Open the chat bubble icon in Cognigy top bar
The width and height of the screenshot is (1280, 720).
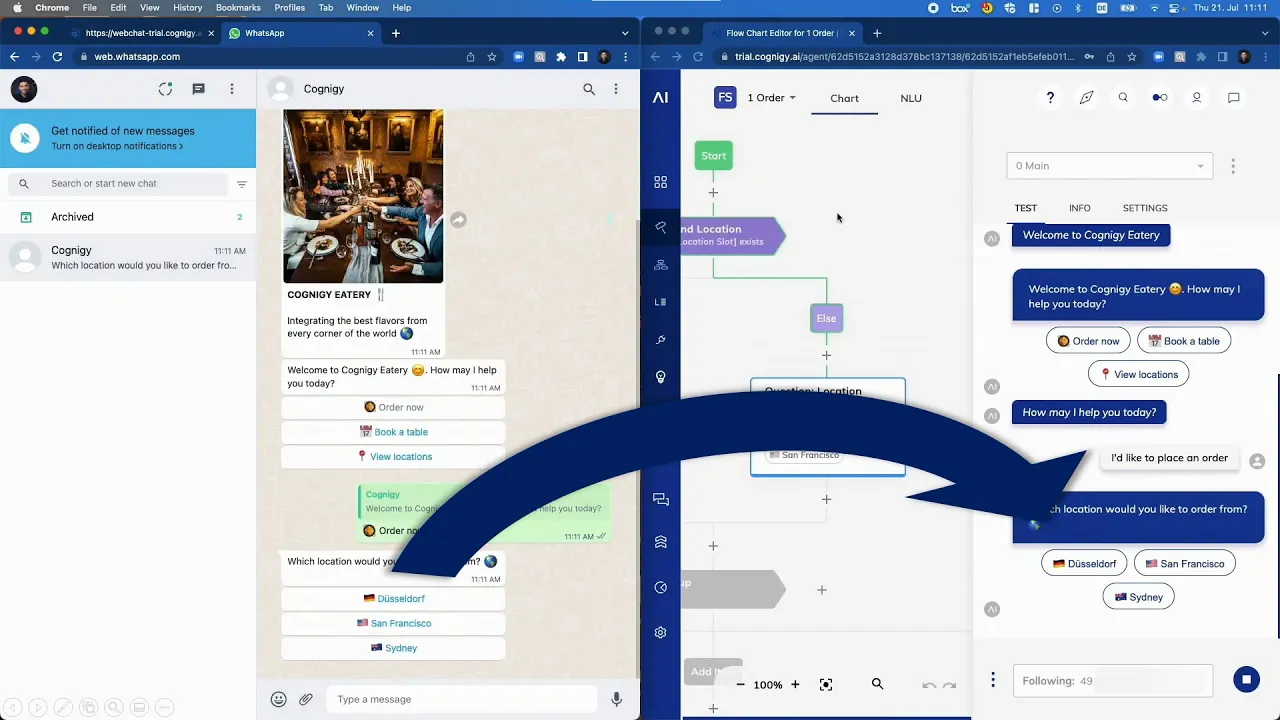click(x=1234, y=98)
